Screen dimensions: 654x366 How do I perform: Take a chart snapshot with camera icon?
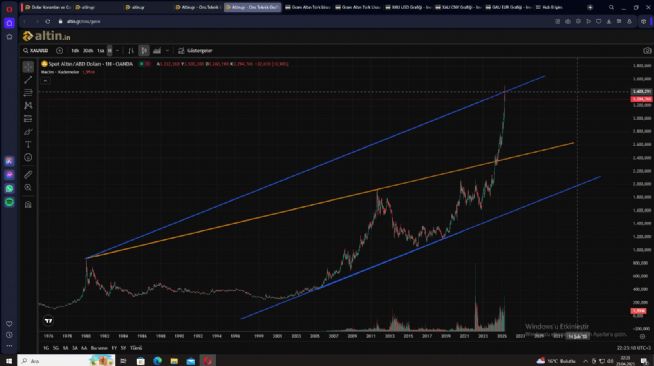coord(647,50)
